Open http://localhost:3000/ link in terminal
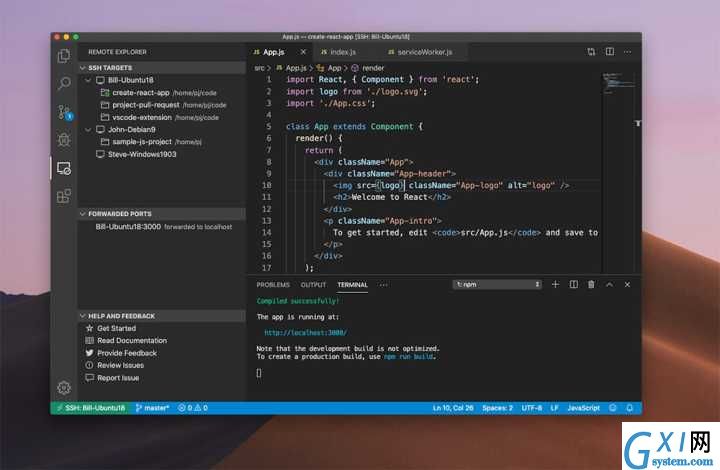This screenshot has width=720, height=470. (305, 333)
